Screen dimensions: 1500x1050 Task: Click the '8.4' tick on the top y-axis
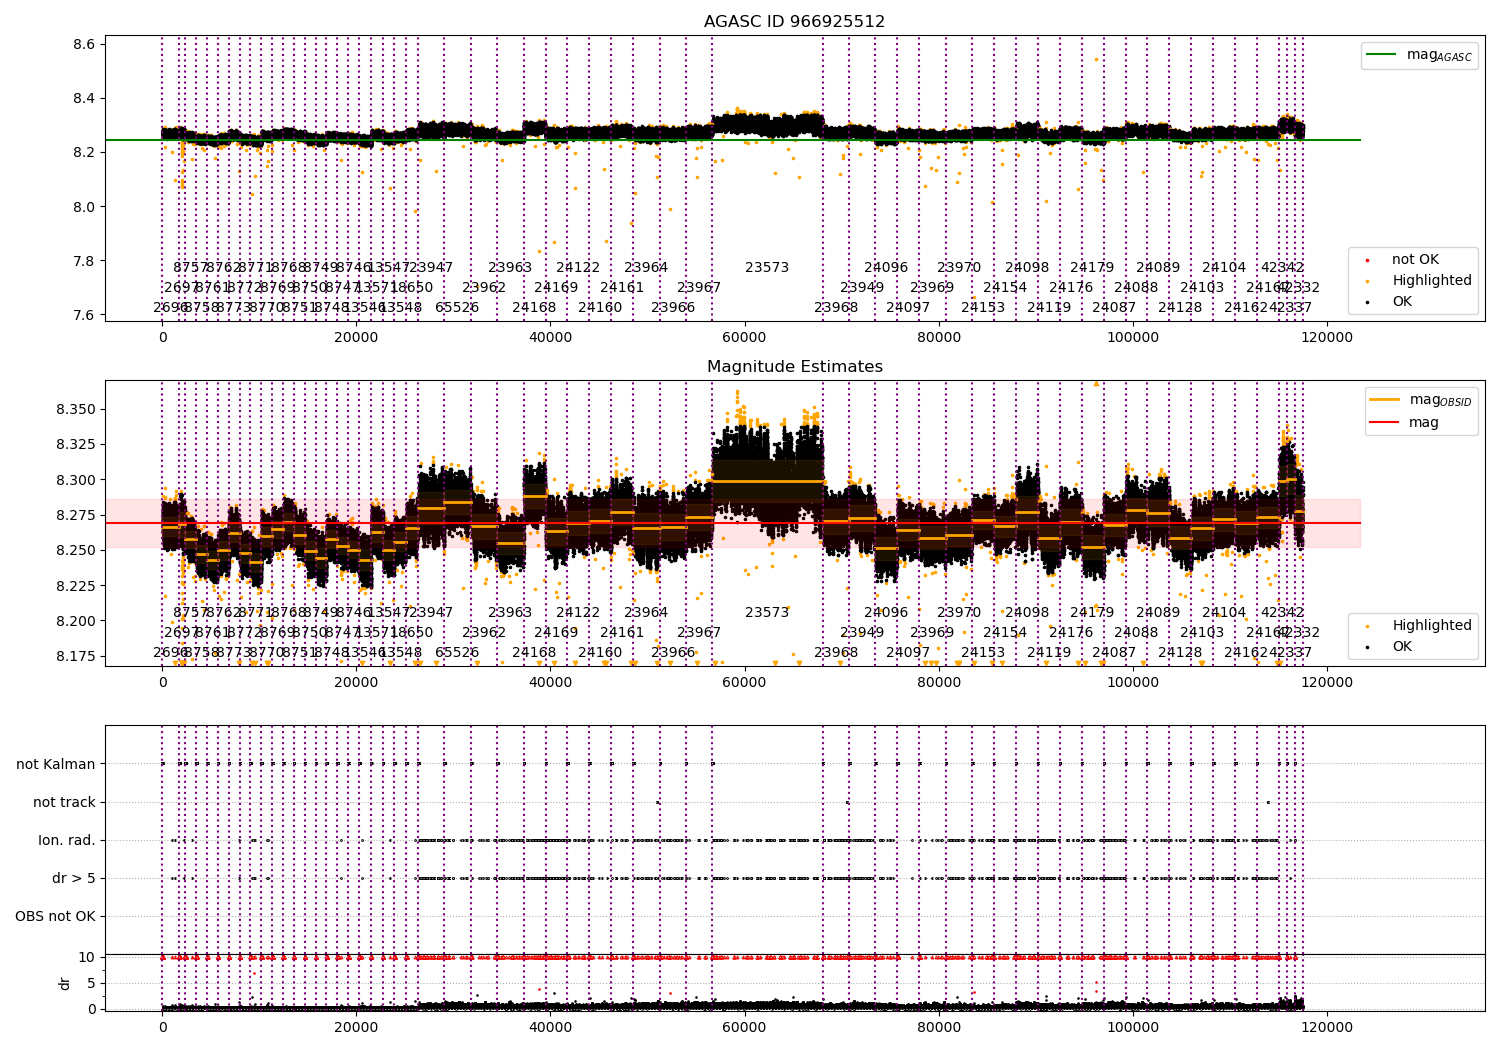[84, 98]
